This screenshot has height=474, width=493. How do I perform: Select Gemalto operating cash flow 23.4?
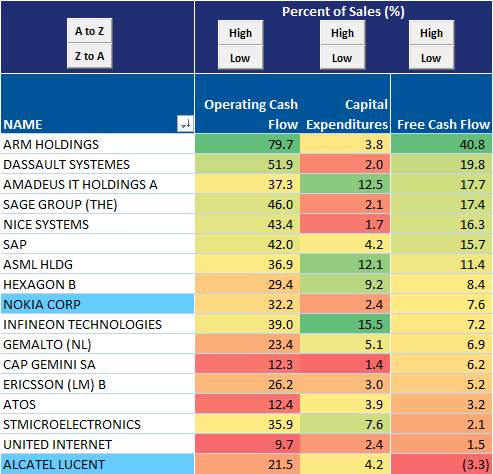coord(247,344)
